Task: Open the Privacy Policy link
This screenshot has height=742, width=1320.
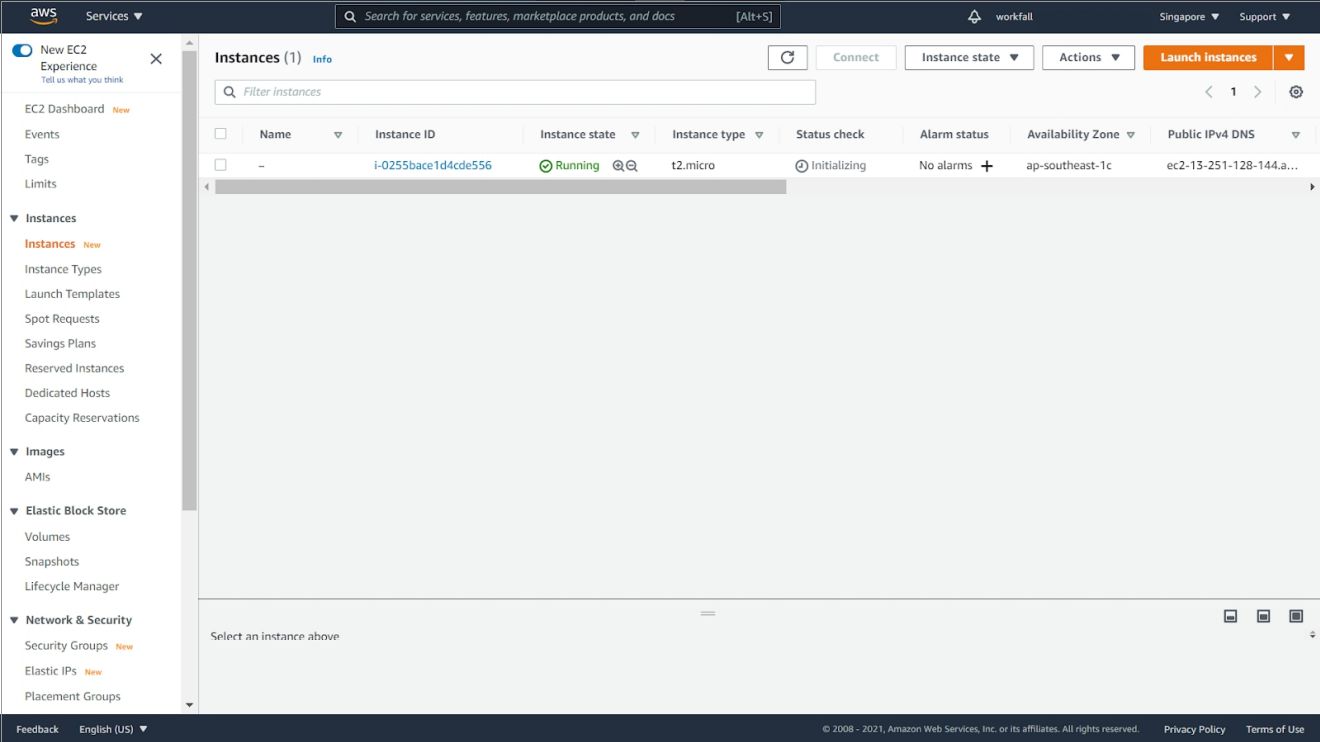Action: [x=1194, y=729]
